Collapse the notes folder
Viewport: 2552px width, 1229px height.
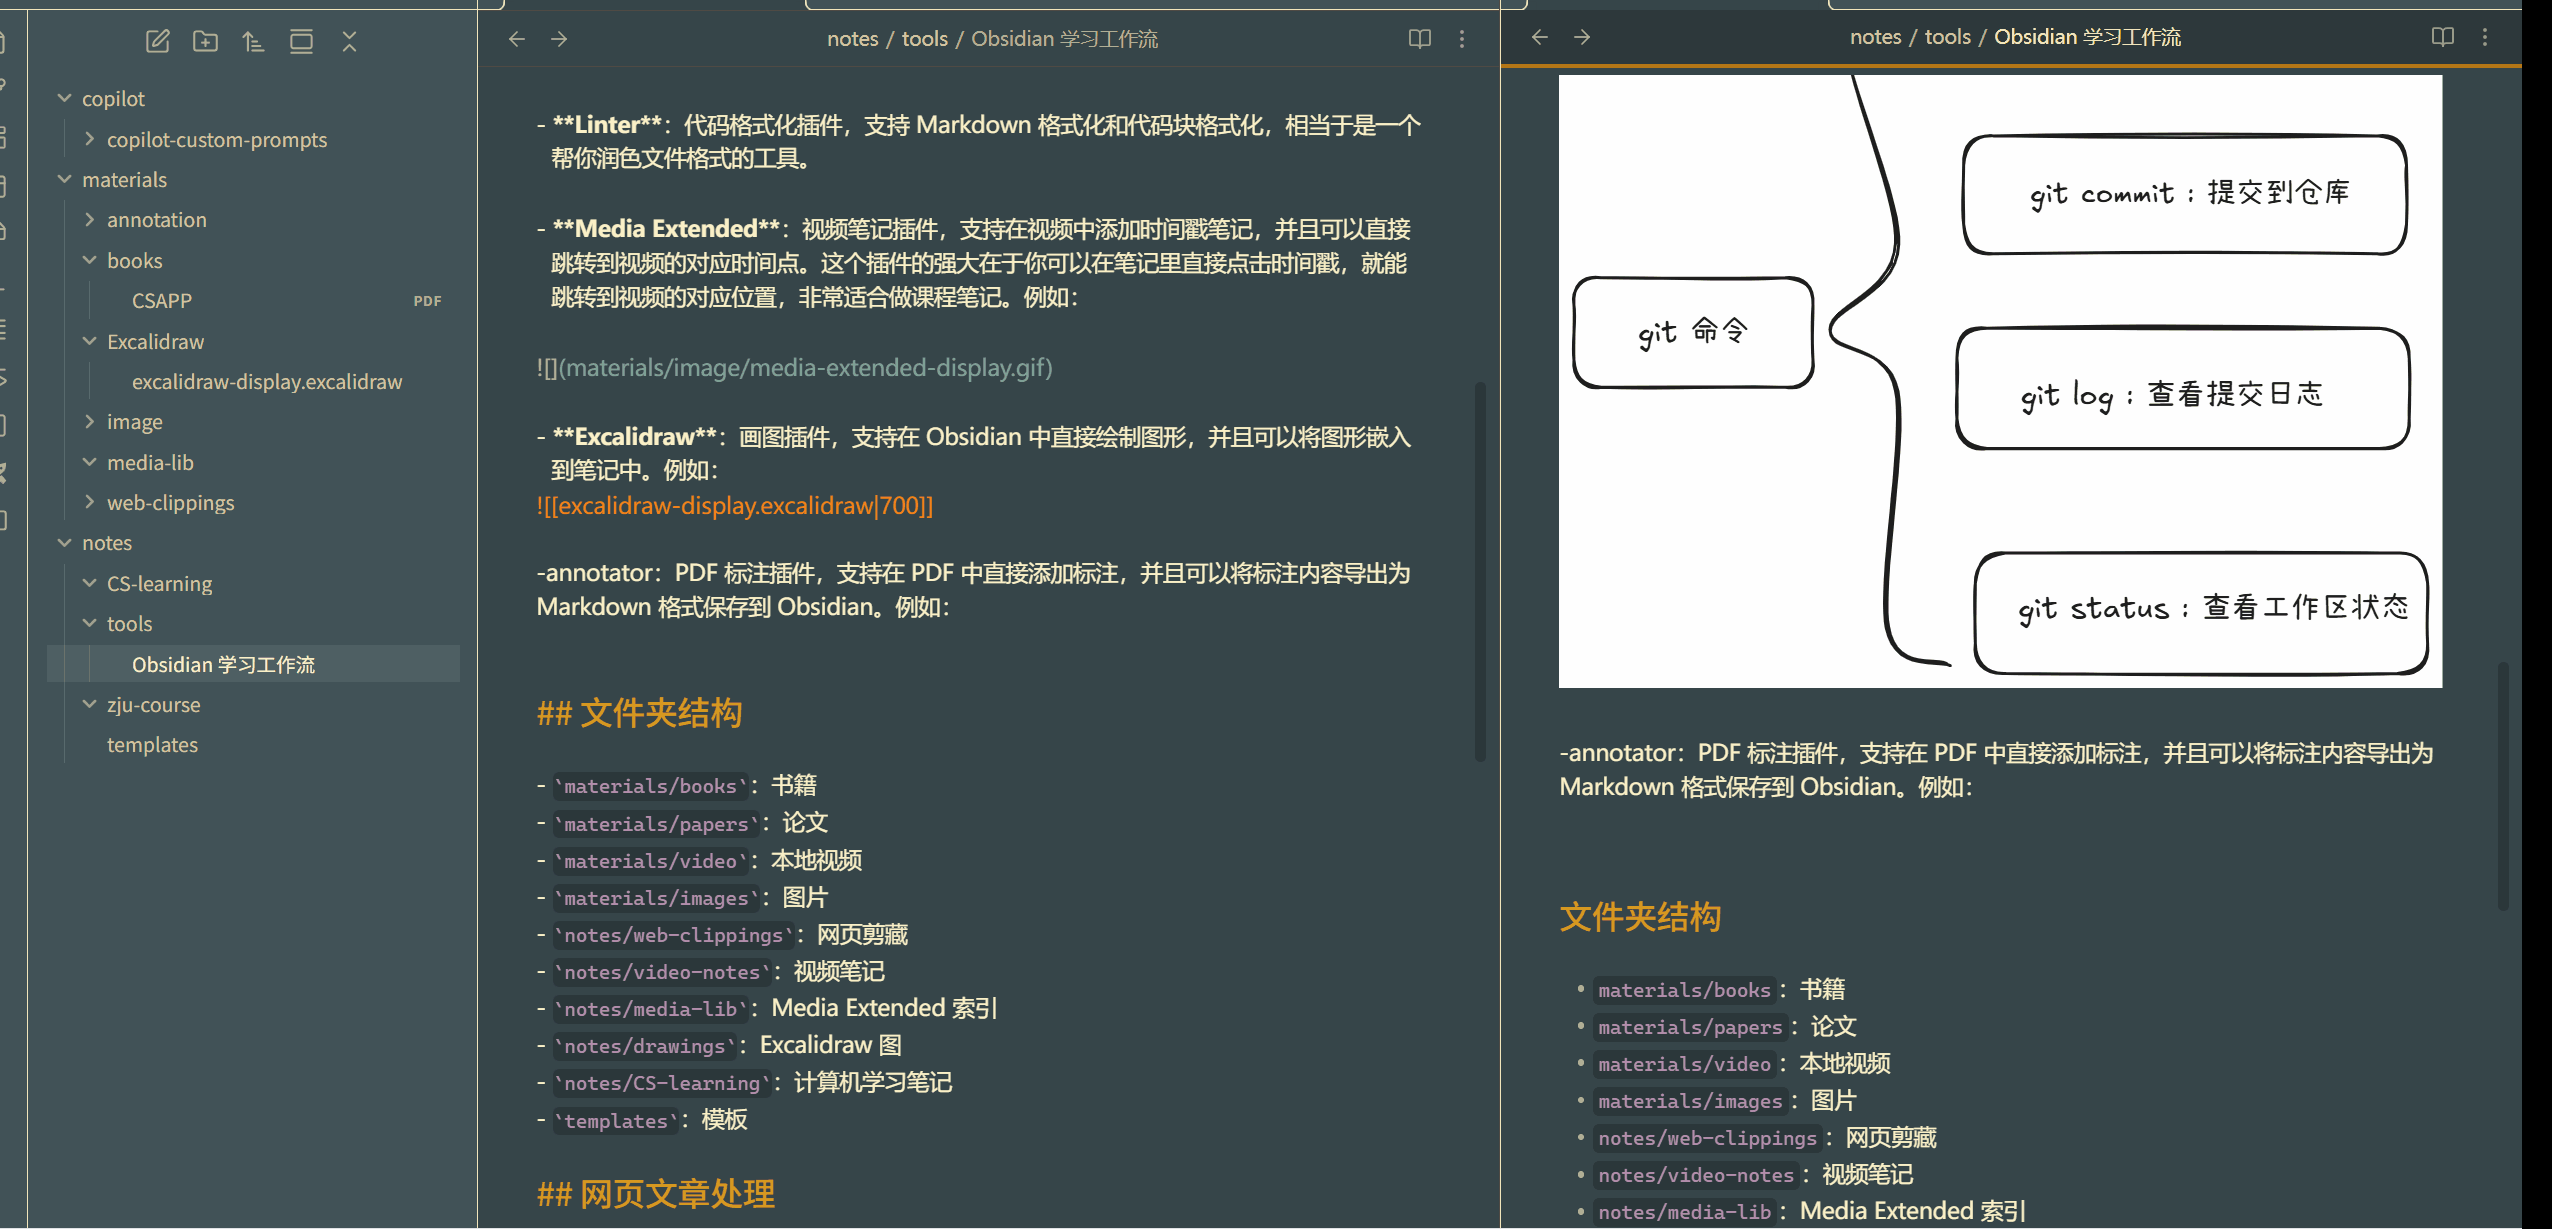click(65, 542)
